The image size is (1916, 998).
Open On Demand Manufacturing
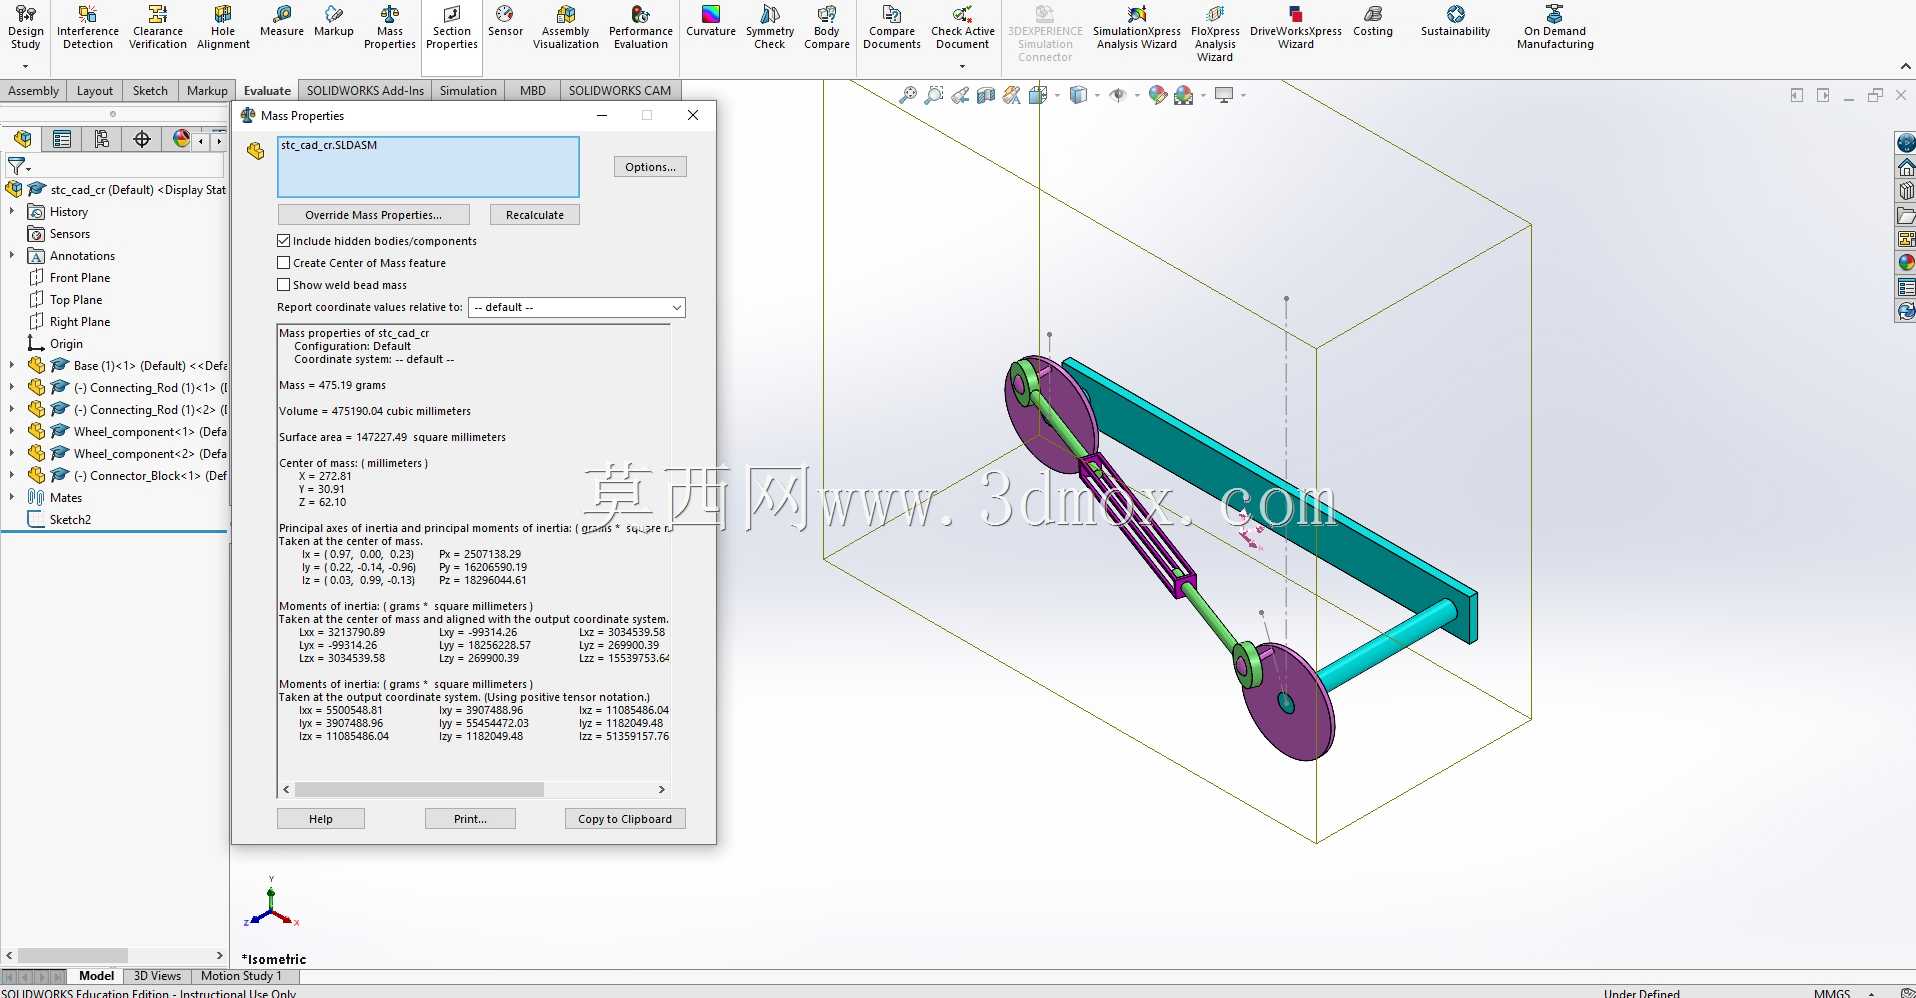[x=1555, y=27]
